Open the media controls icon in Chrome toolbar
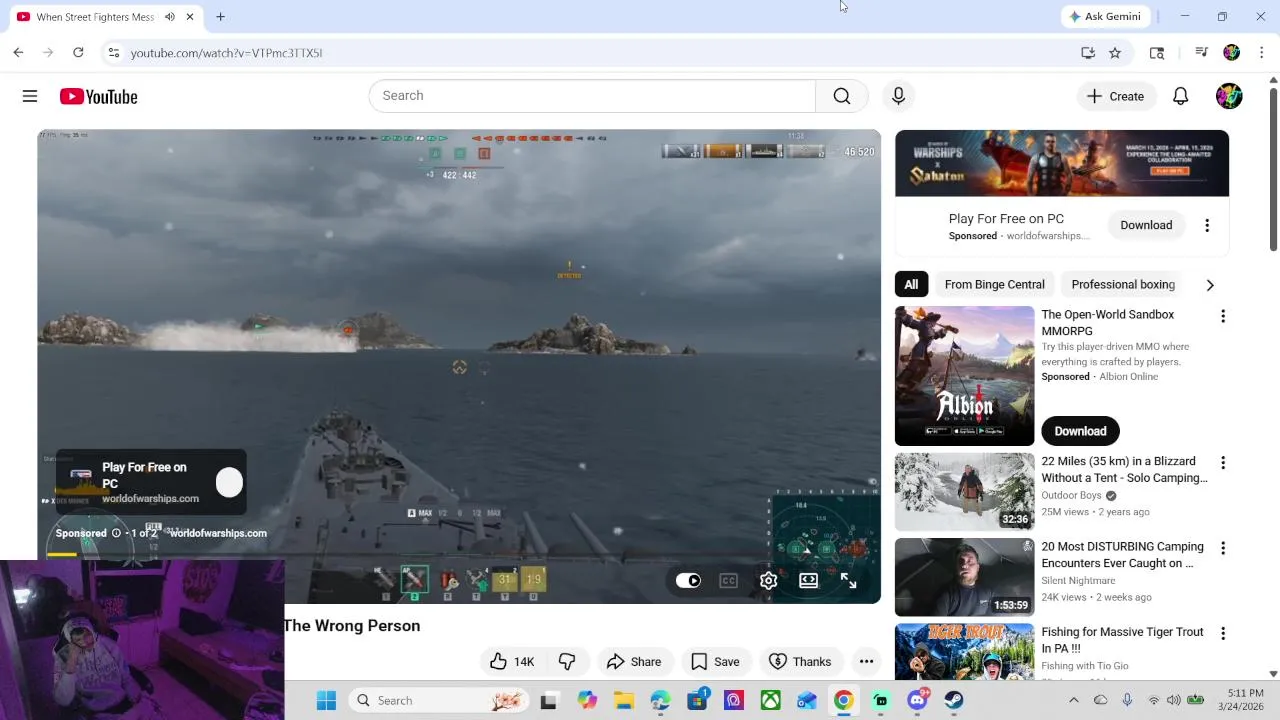Screen dimensions: 1280x720 [x=1201, y=53]
